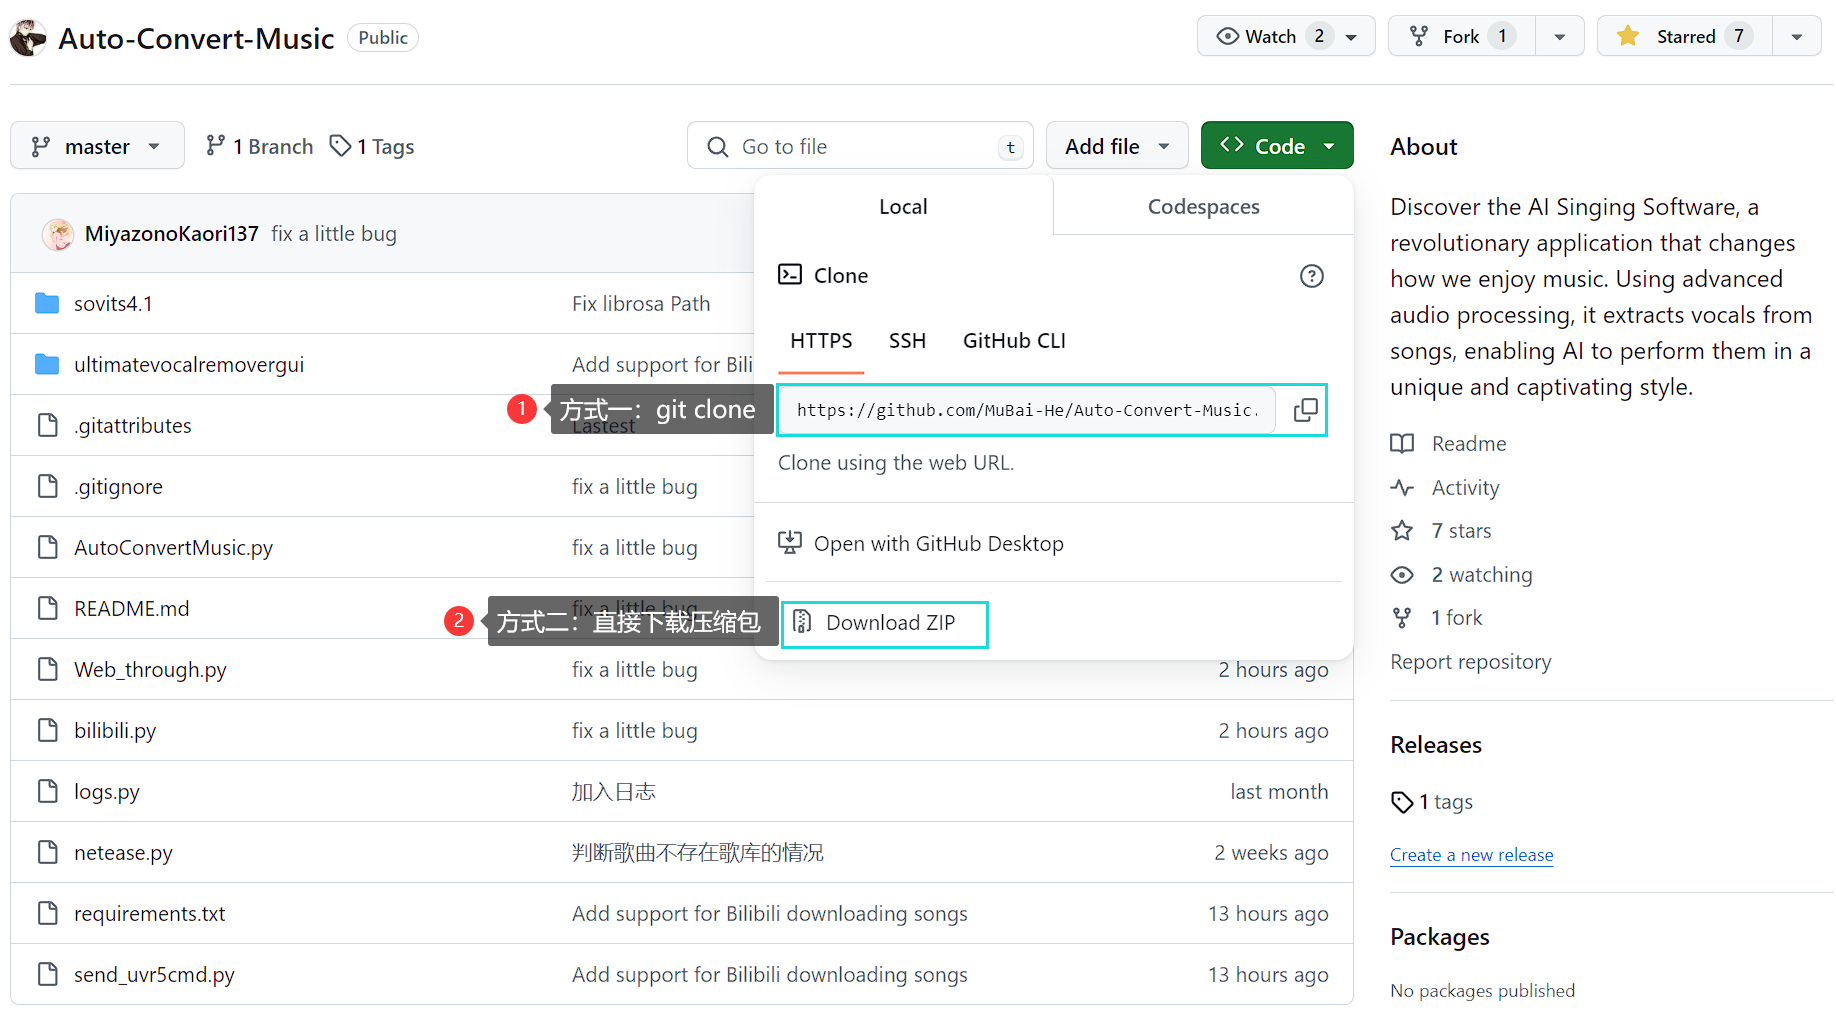1836x1010 pixels.
Task: Open the latest commit 'fix a little bug' beside MiyazonoKaori137
Action: pyautogui.click(x=334, y=234)
